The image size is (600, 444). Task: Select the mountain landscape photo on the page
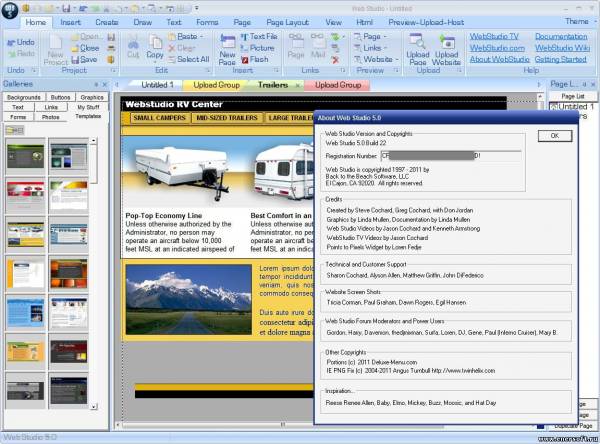(189, 299)
